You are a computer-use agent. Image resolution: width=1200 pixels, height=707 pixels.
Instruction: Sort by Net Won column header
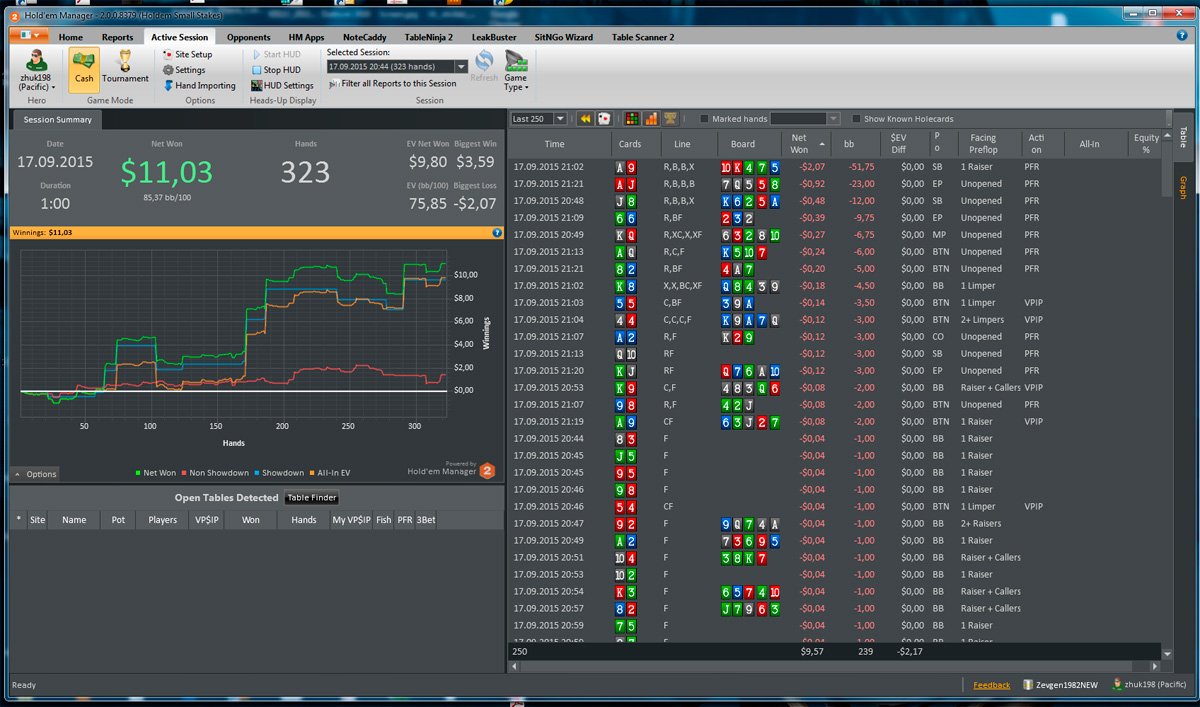807,144
